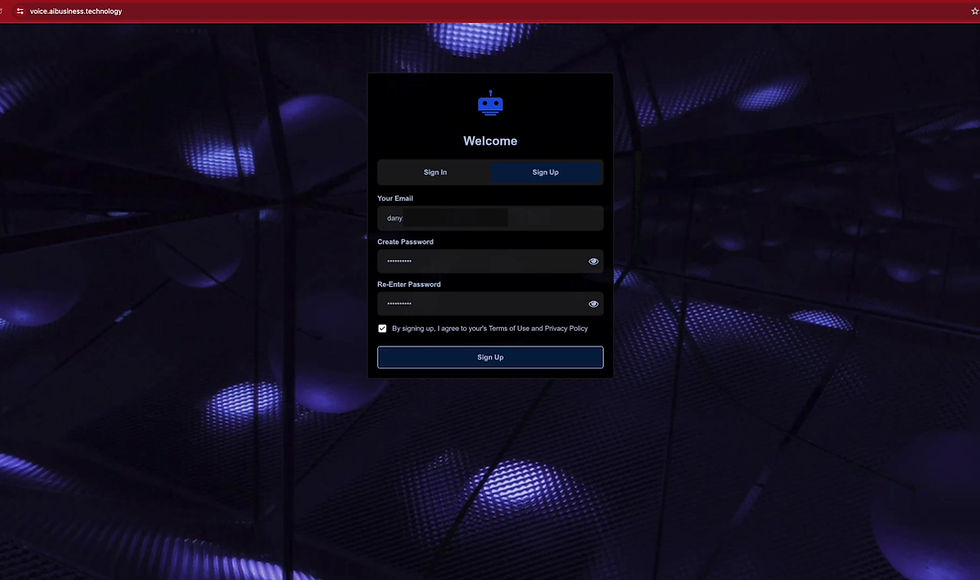Focus the Your Email input field

click(490, 218)
